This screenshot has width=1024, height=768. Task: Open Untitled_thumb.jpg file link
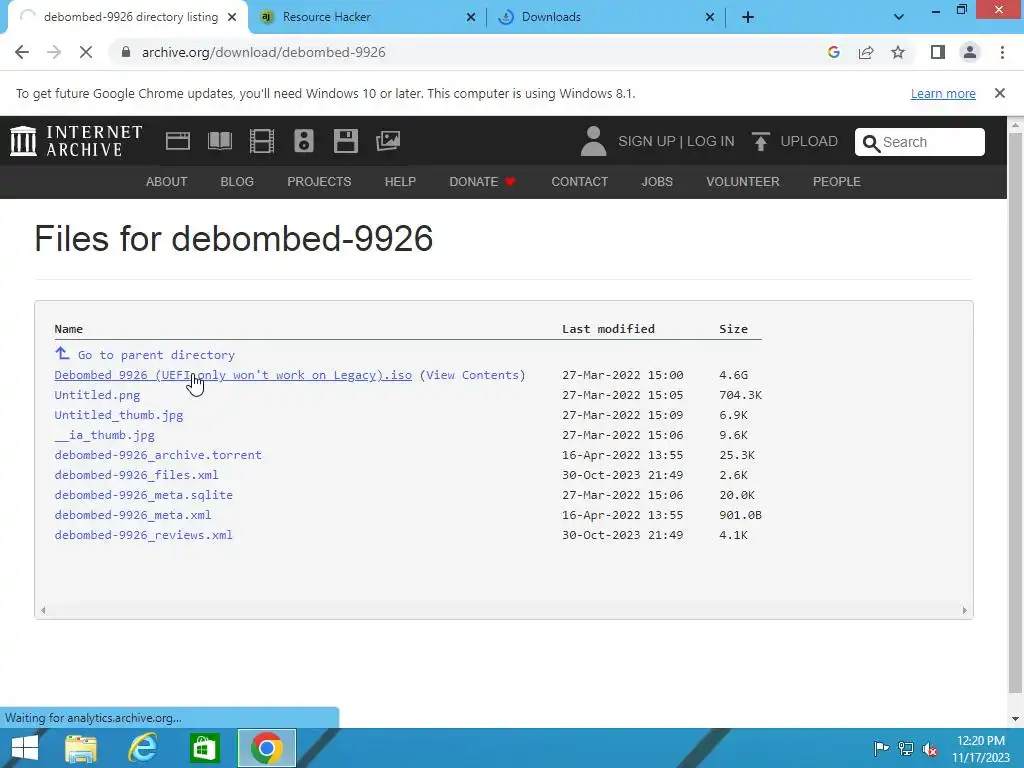119,415
